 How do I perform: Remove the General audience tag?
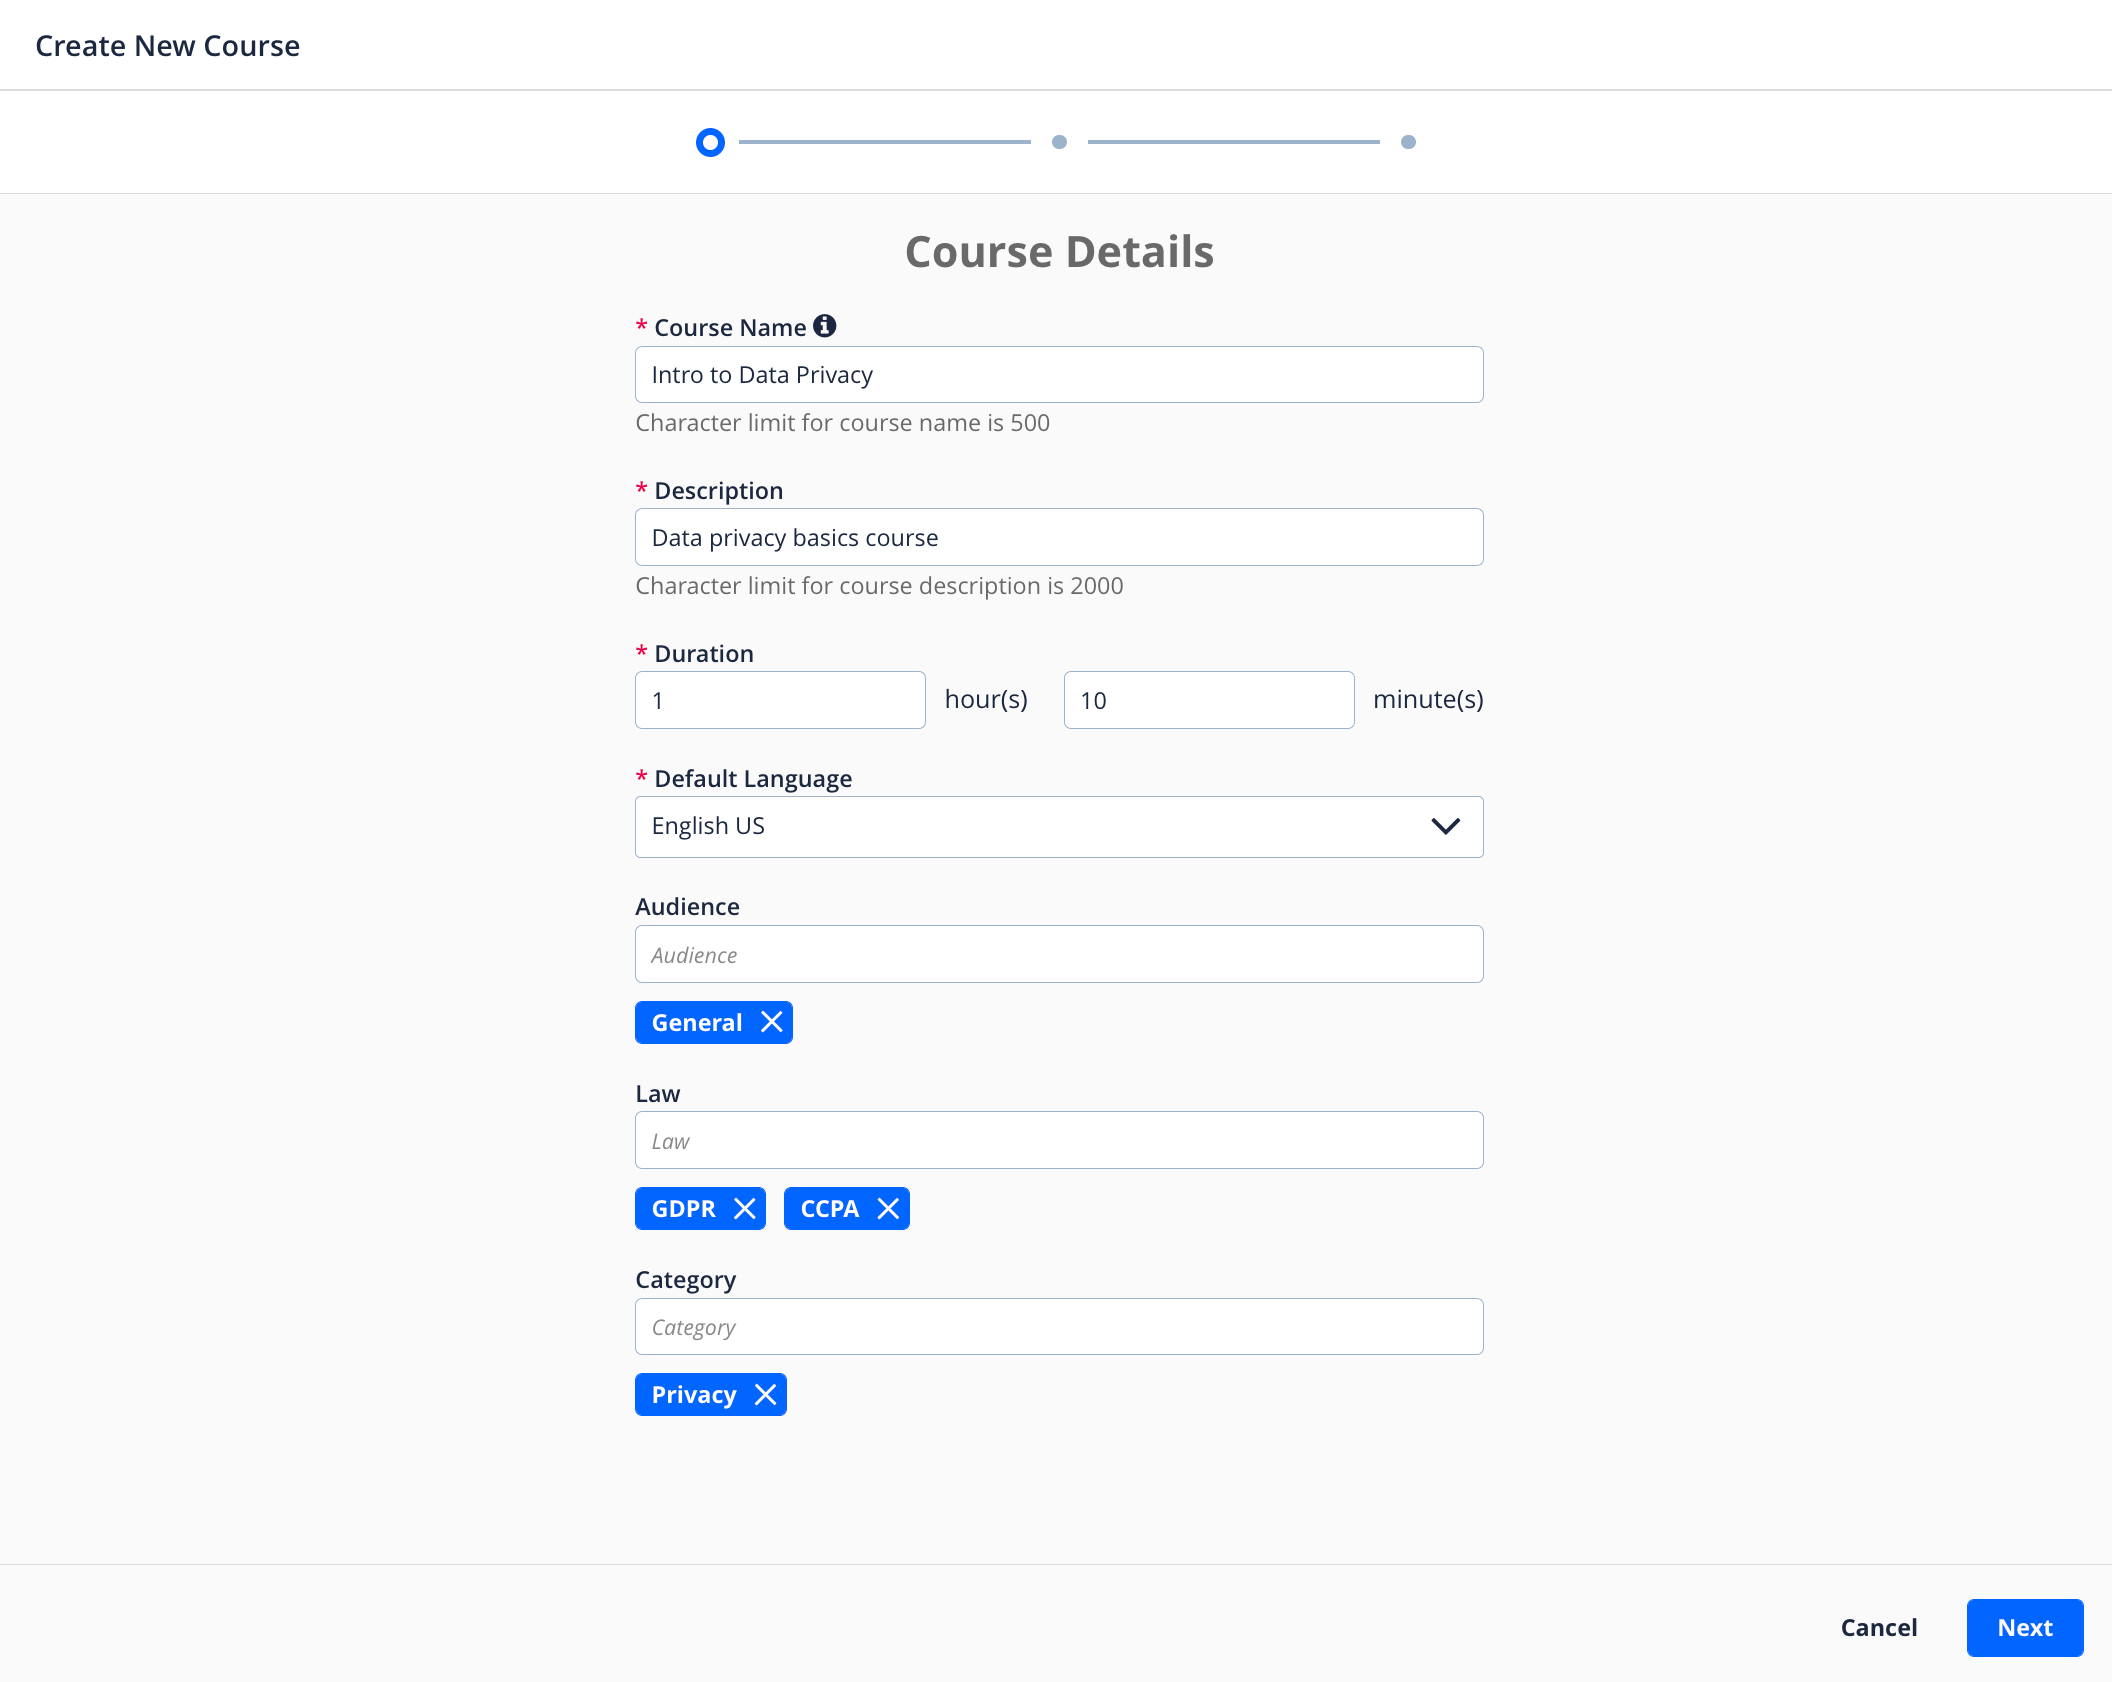click(771, 1022)
